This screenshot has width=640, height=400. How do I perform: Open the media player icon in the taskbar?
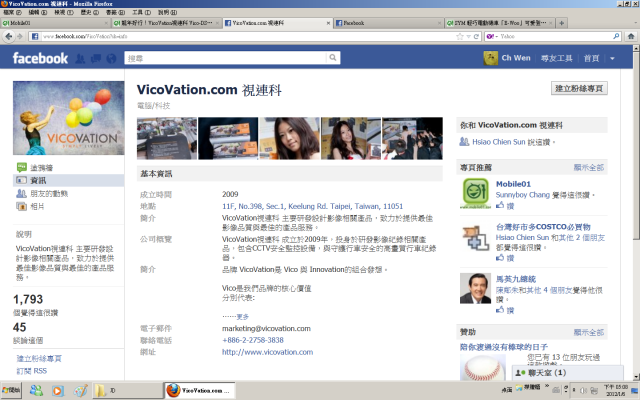tap(58, 391)
